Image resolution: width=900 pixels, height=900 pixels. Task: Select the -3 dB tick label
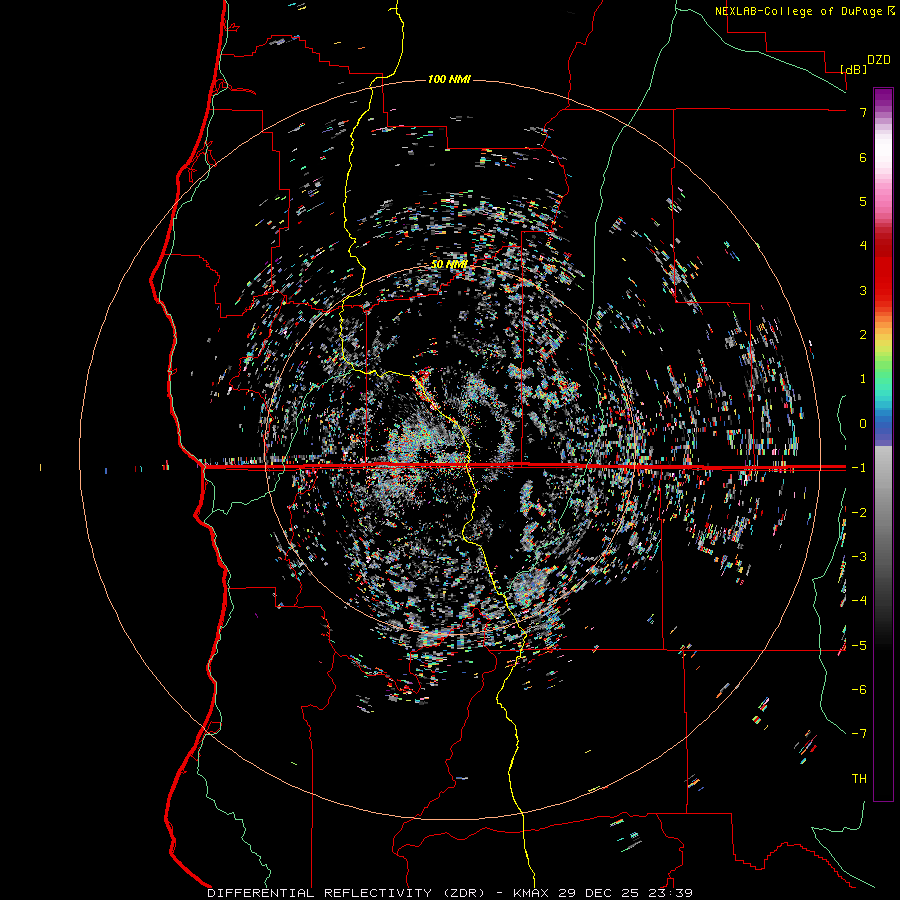(859, 557)
